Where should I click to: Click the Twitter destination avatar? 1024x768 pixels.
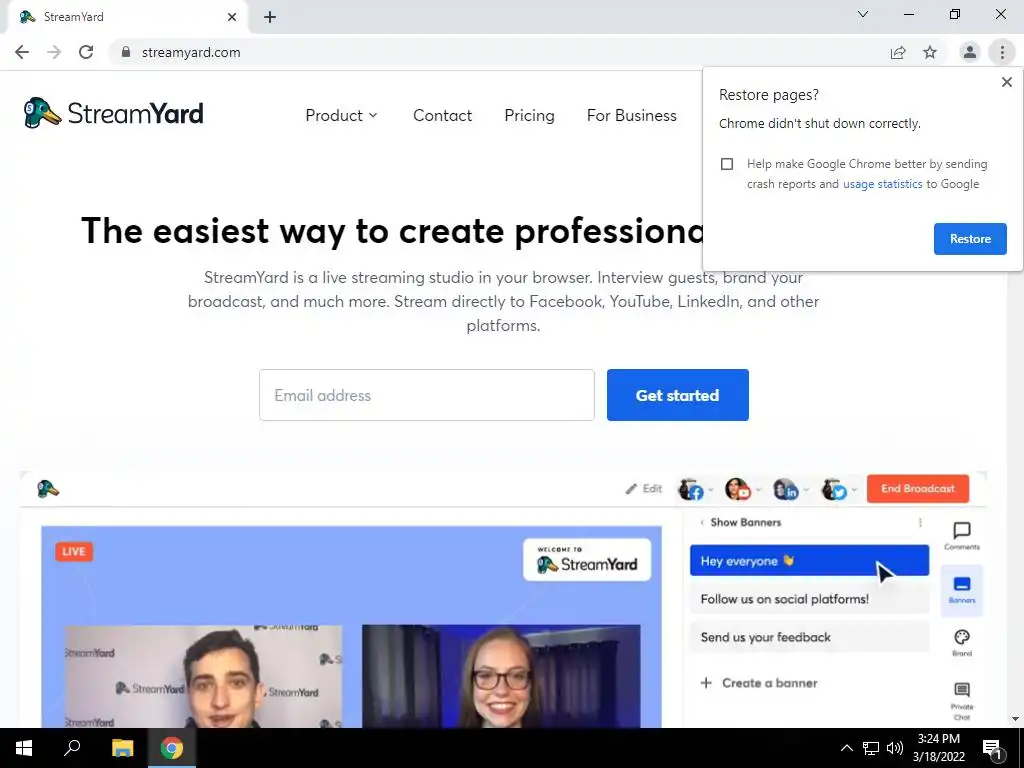click(834, 489)
